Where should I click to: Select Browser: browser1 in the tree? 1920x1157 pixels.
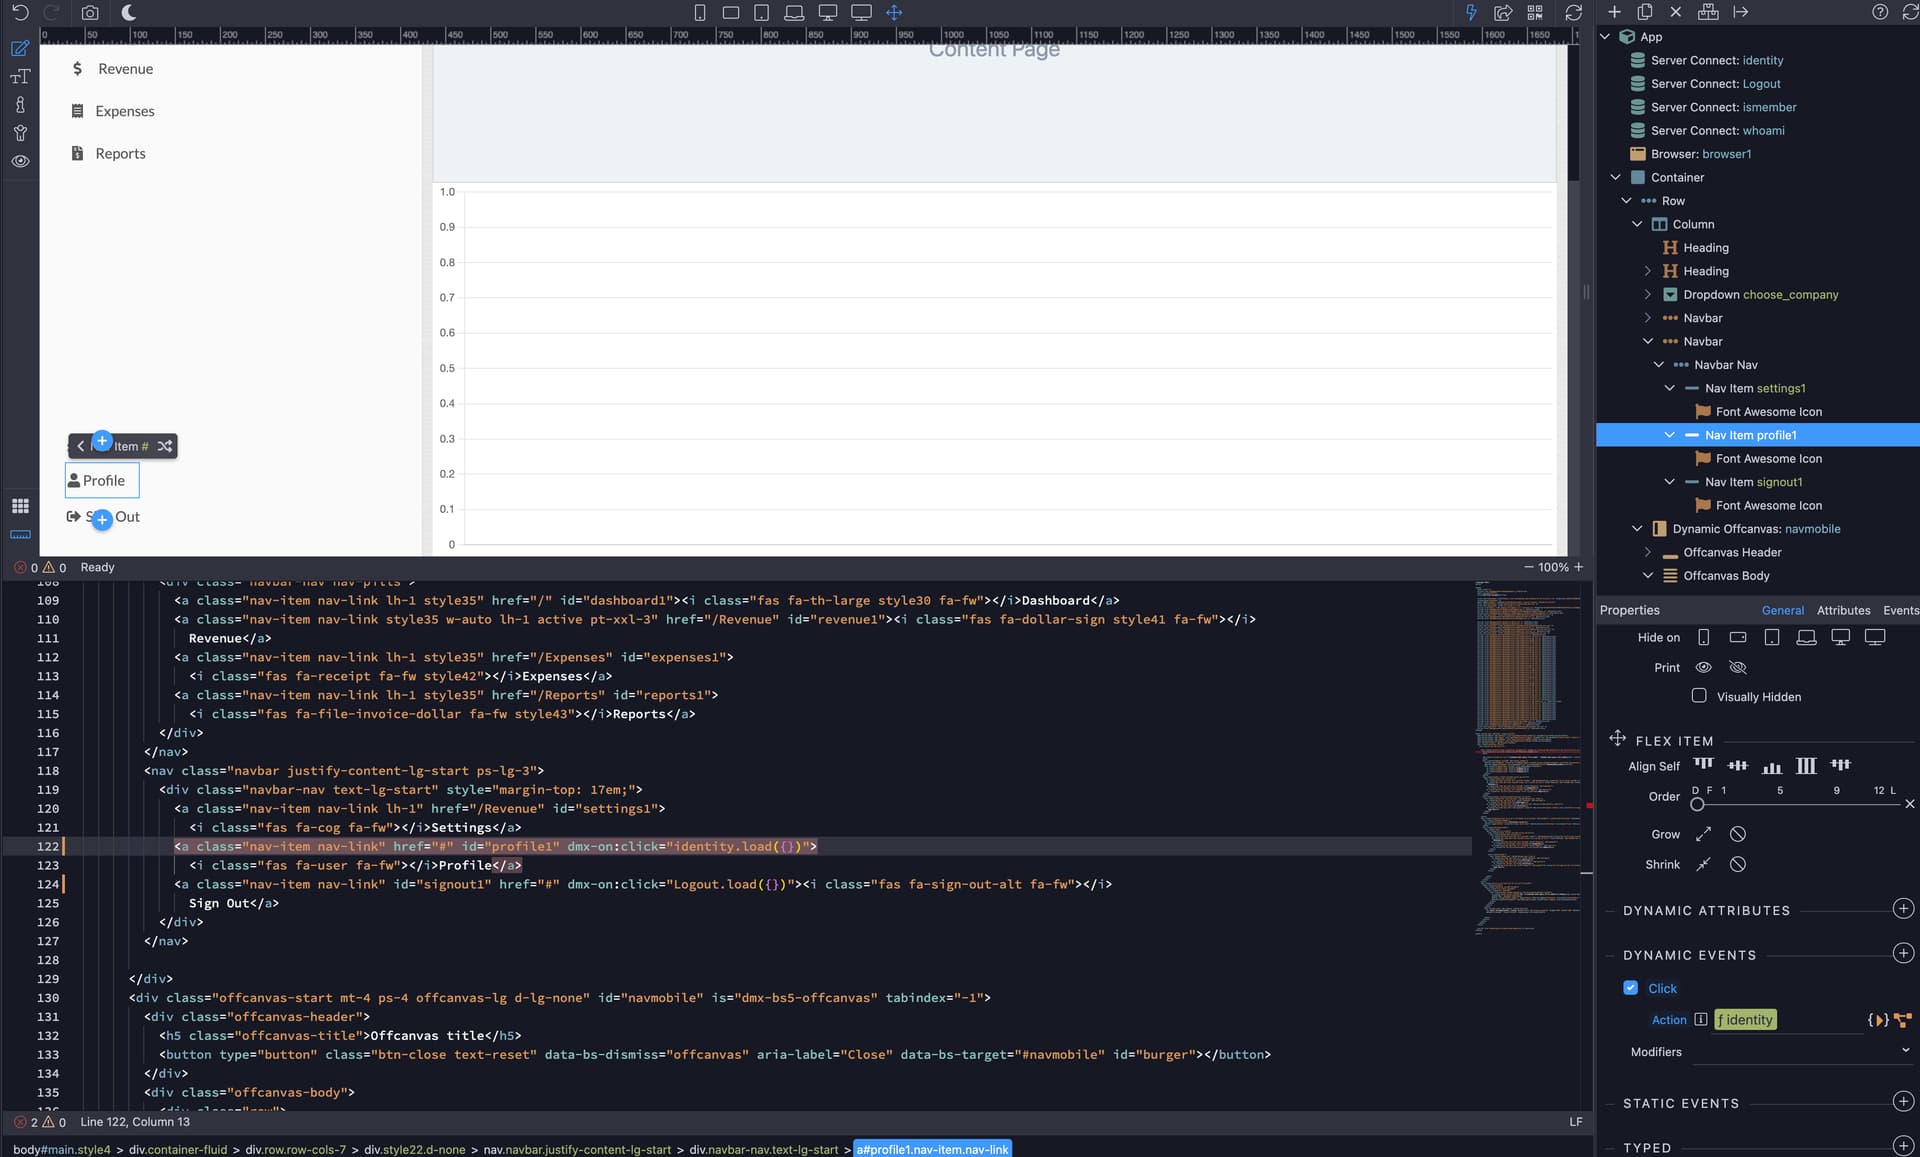pyautogui.click(x=1700, y=154)
